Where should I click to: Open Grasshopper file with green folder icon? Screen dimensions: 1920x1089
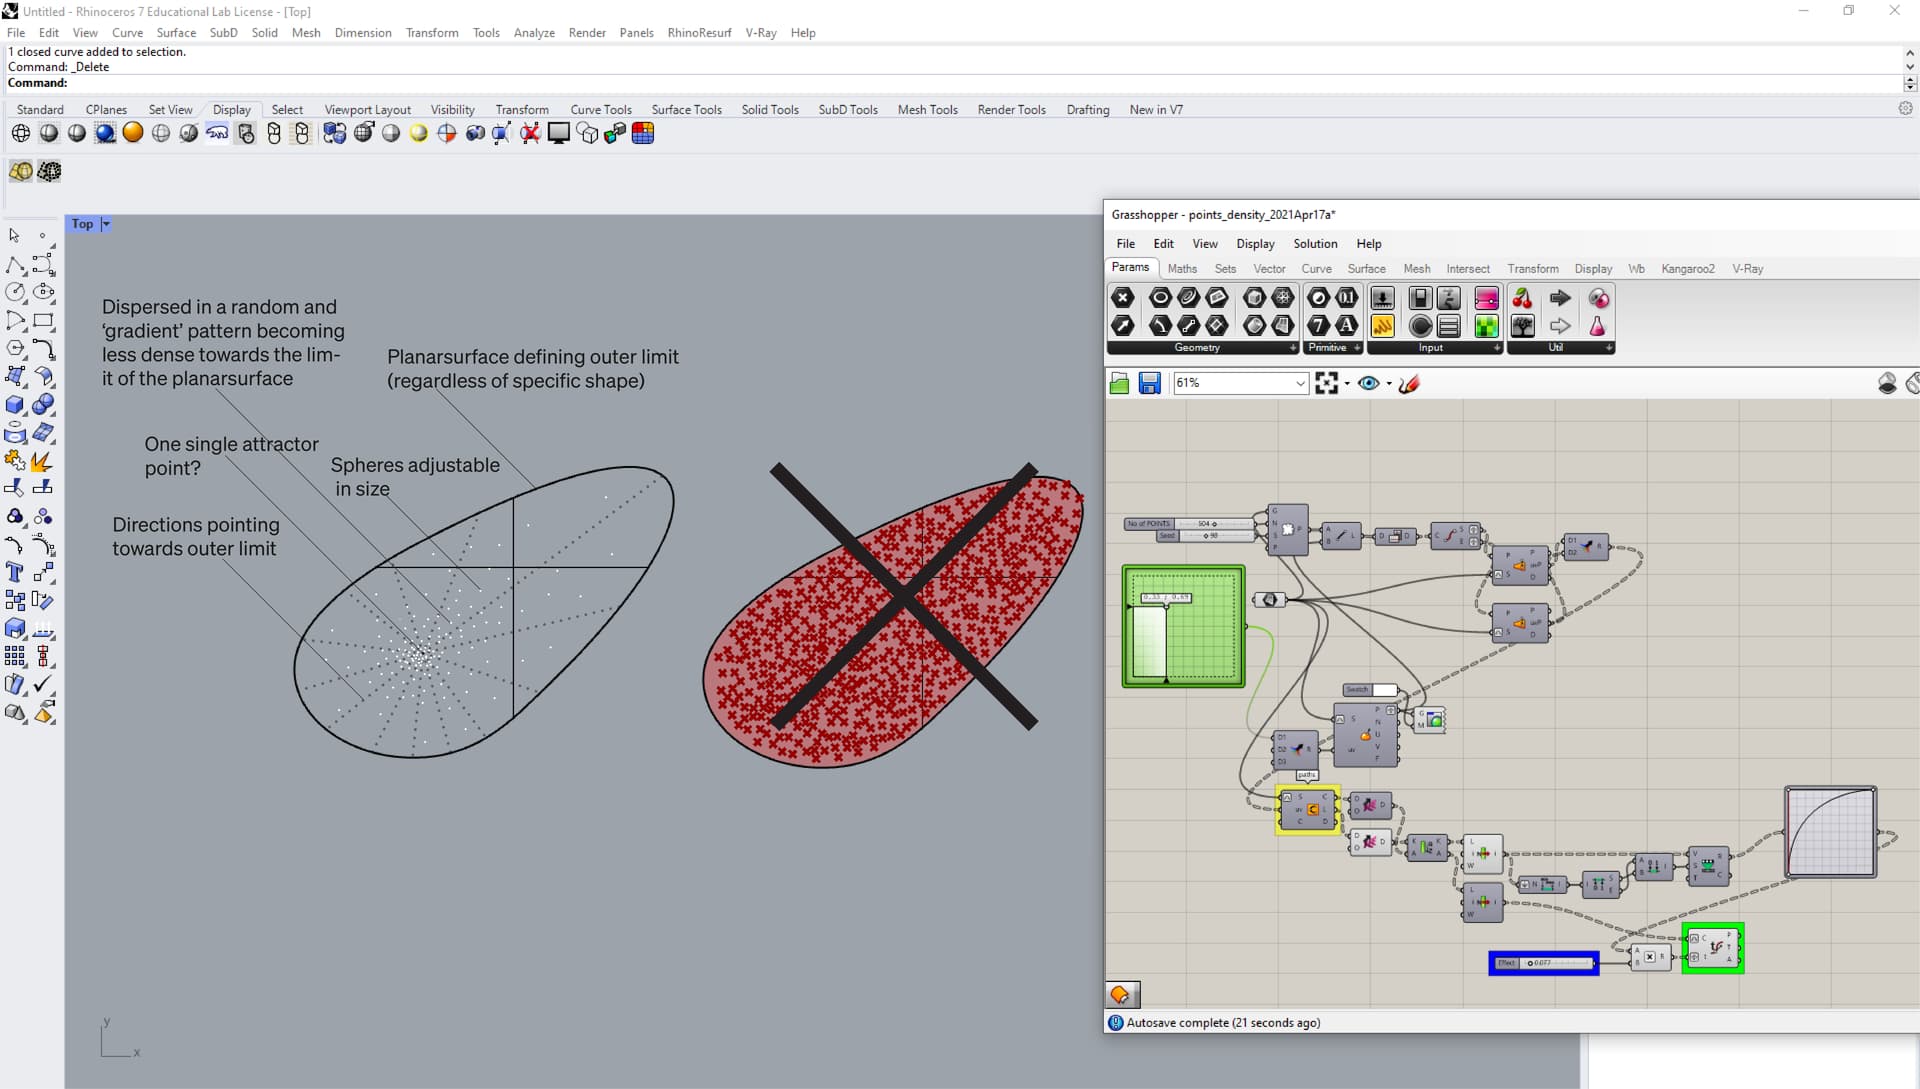1120,383
